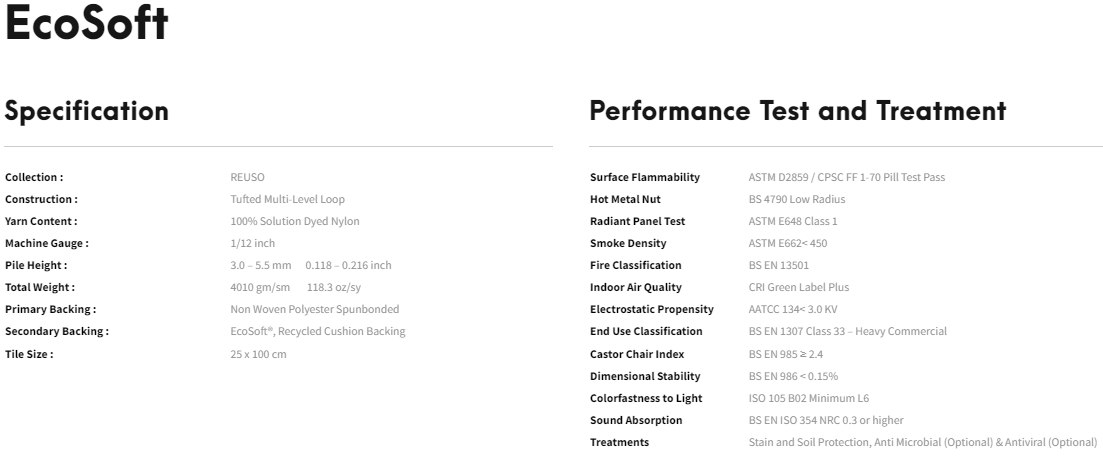1103x456 pixels.
Task: Select the Machine Gauge label
Action: pyautogui.click(x=46, y=243)
